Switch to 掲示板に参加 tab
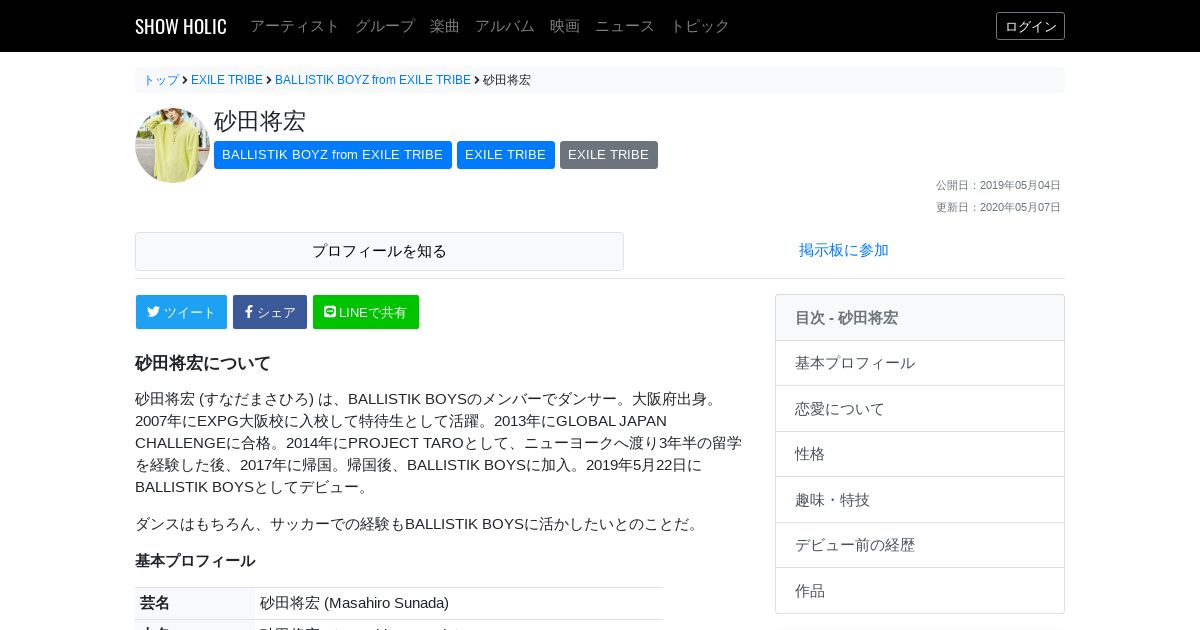The width and height of the screenshot is (1200, 630). point(844,250)
